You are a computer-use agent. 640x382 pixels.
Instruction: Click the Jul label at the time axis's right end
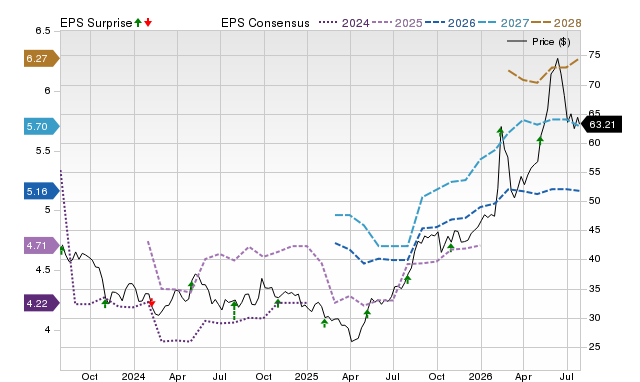click(x=567, y=377)
